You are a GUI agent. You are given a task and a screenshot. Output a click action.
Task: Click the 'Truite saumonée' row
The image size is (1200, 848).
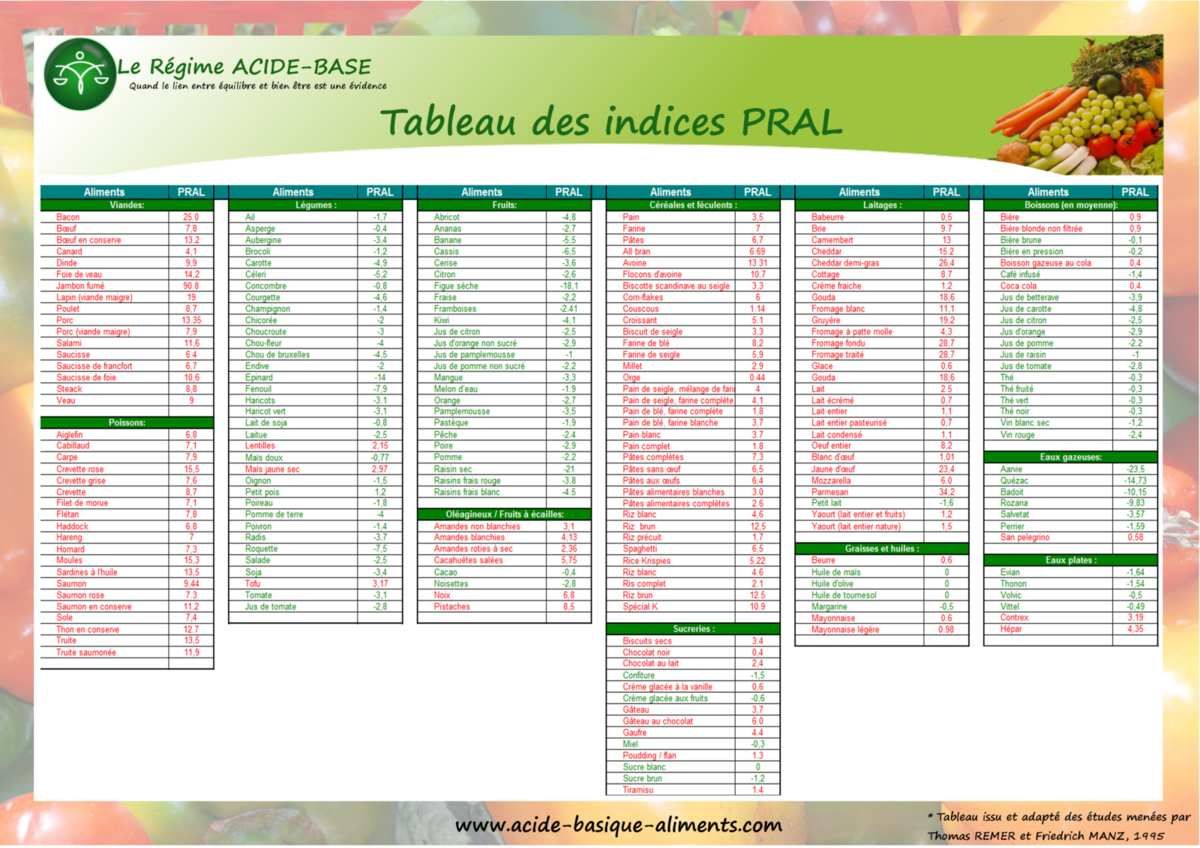[127, 652]
